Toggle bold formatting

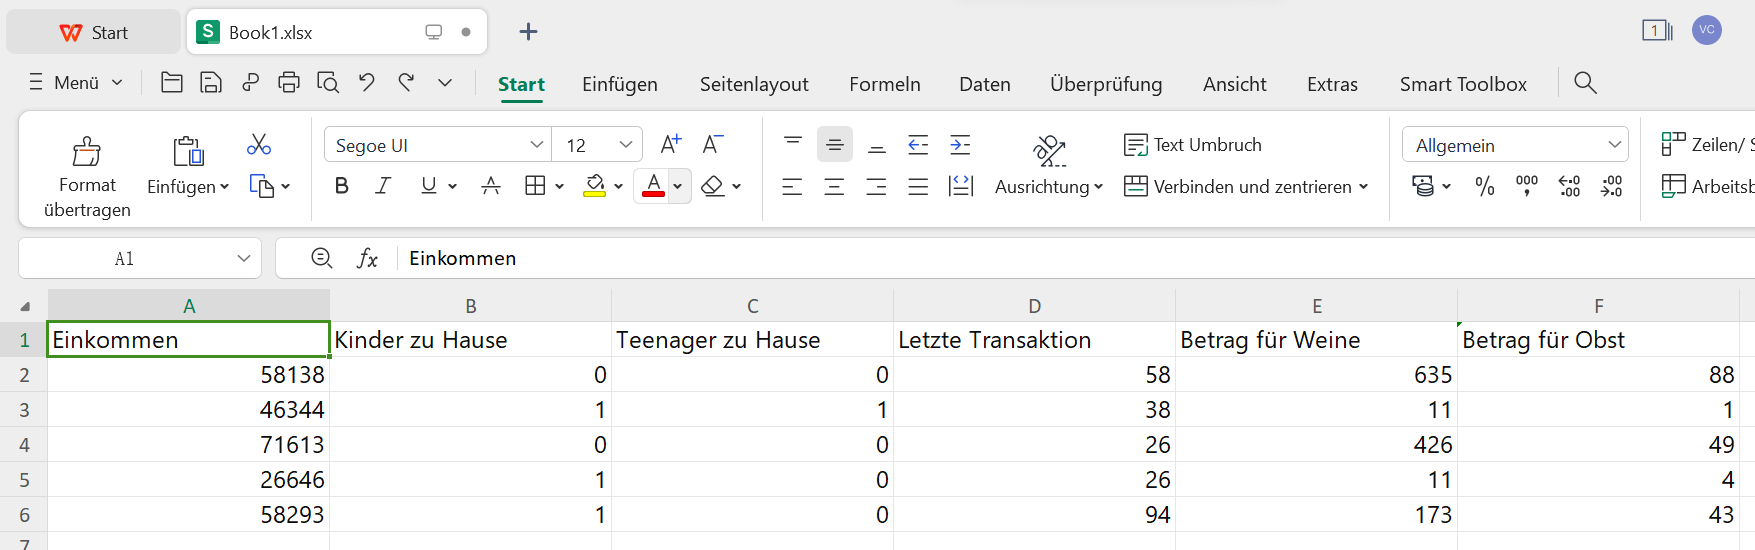click(x=342, y=186)
